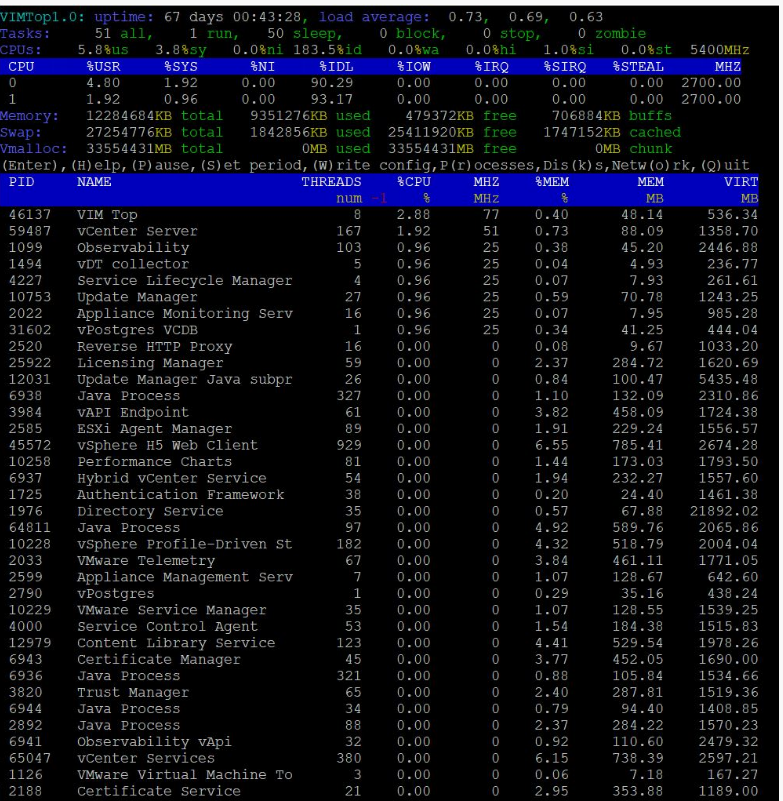The width and height of the screenshot is (783, 801).
Task: Click vPostgres VCDB process name
Action: click(137, 330)
